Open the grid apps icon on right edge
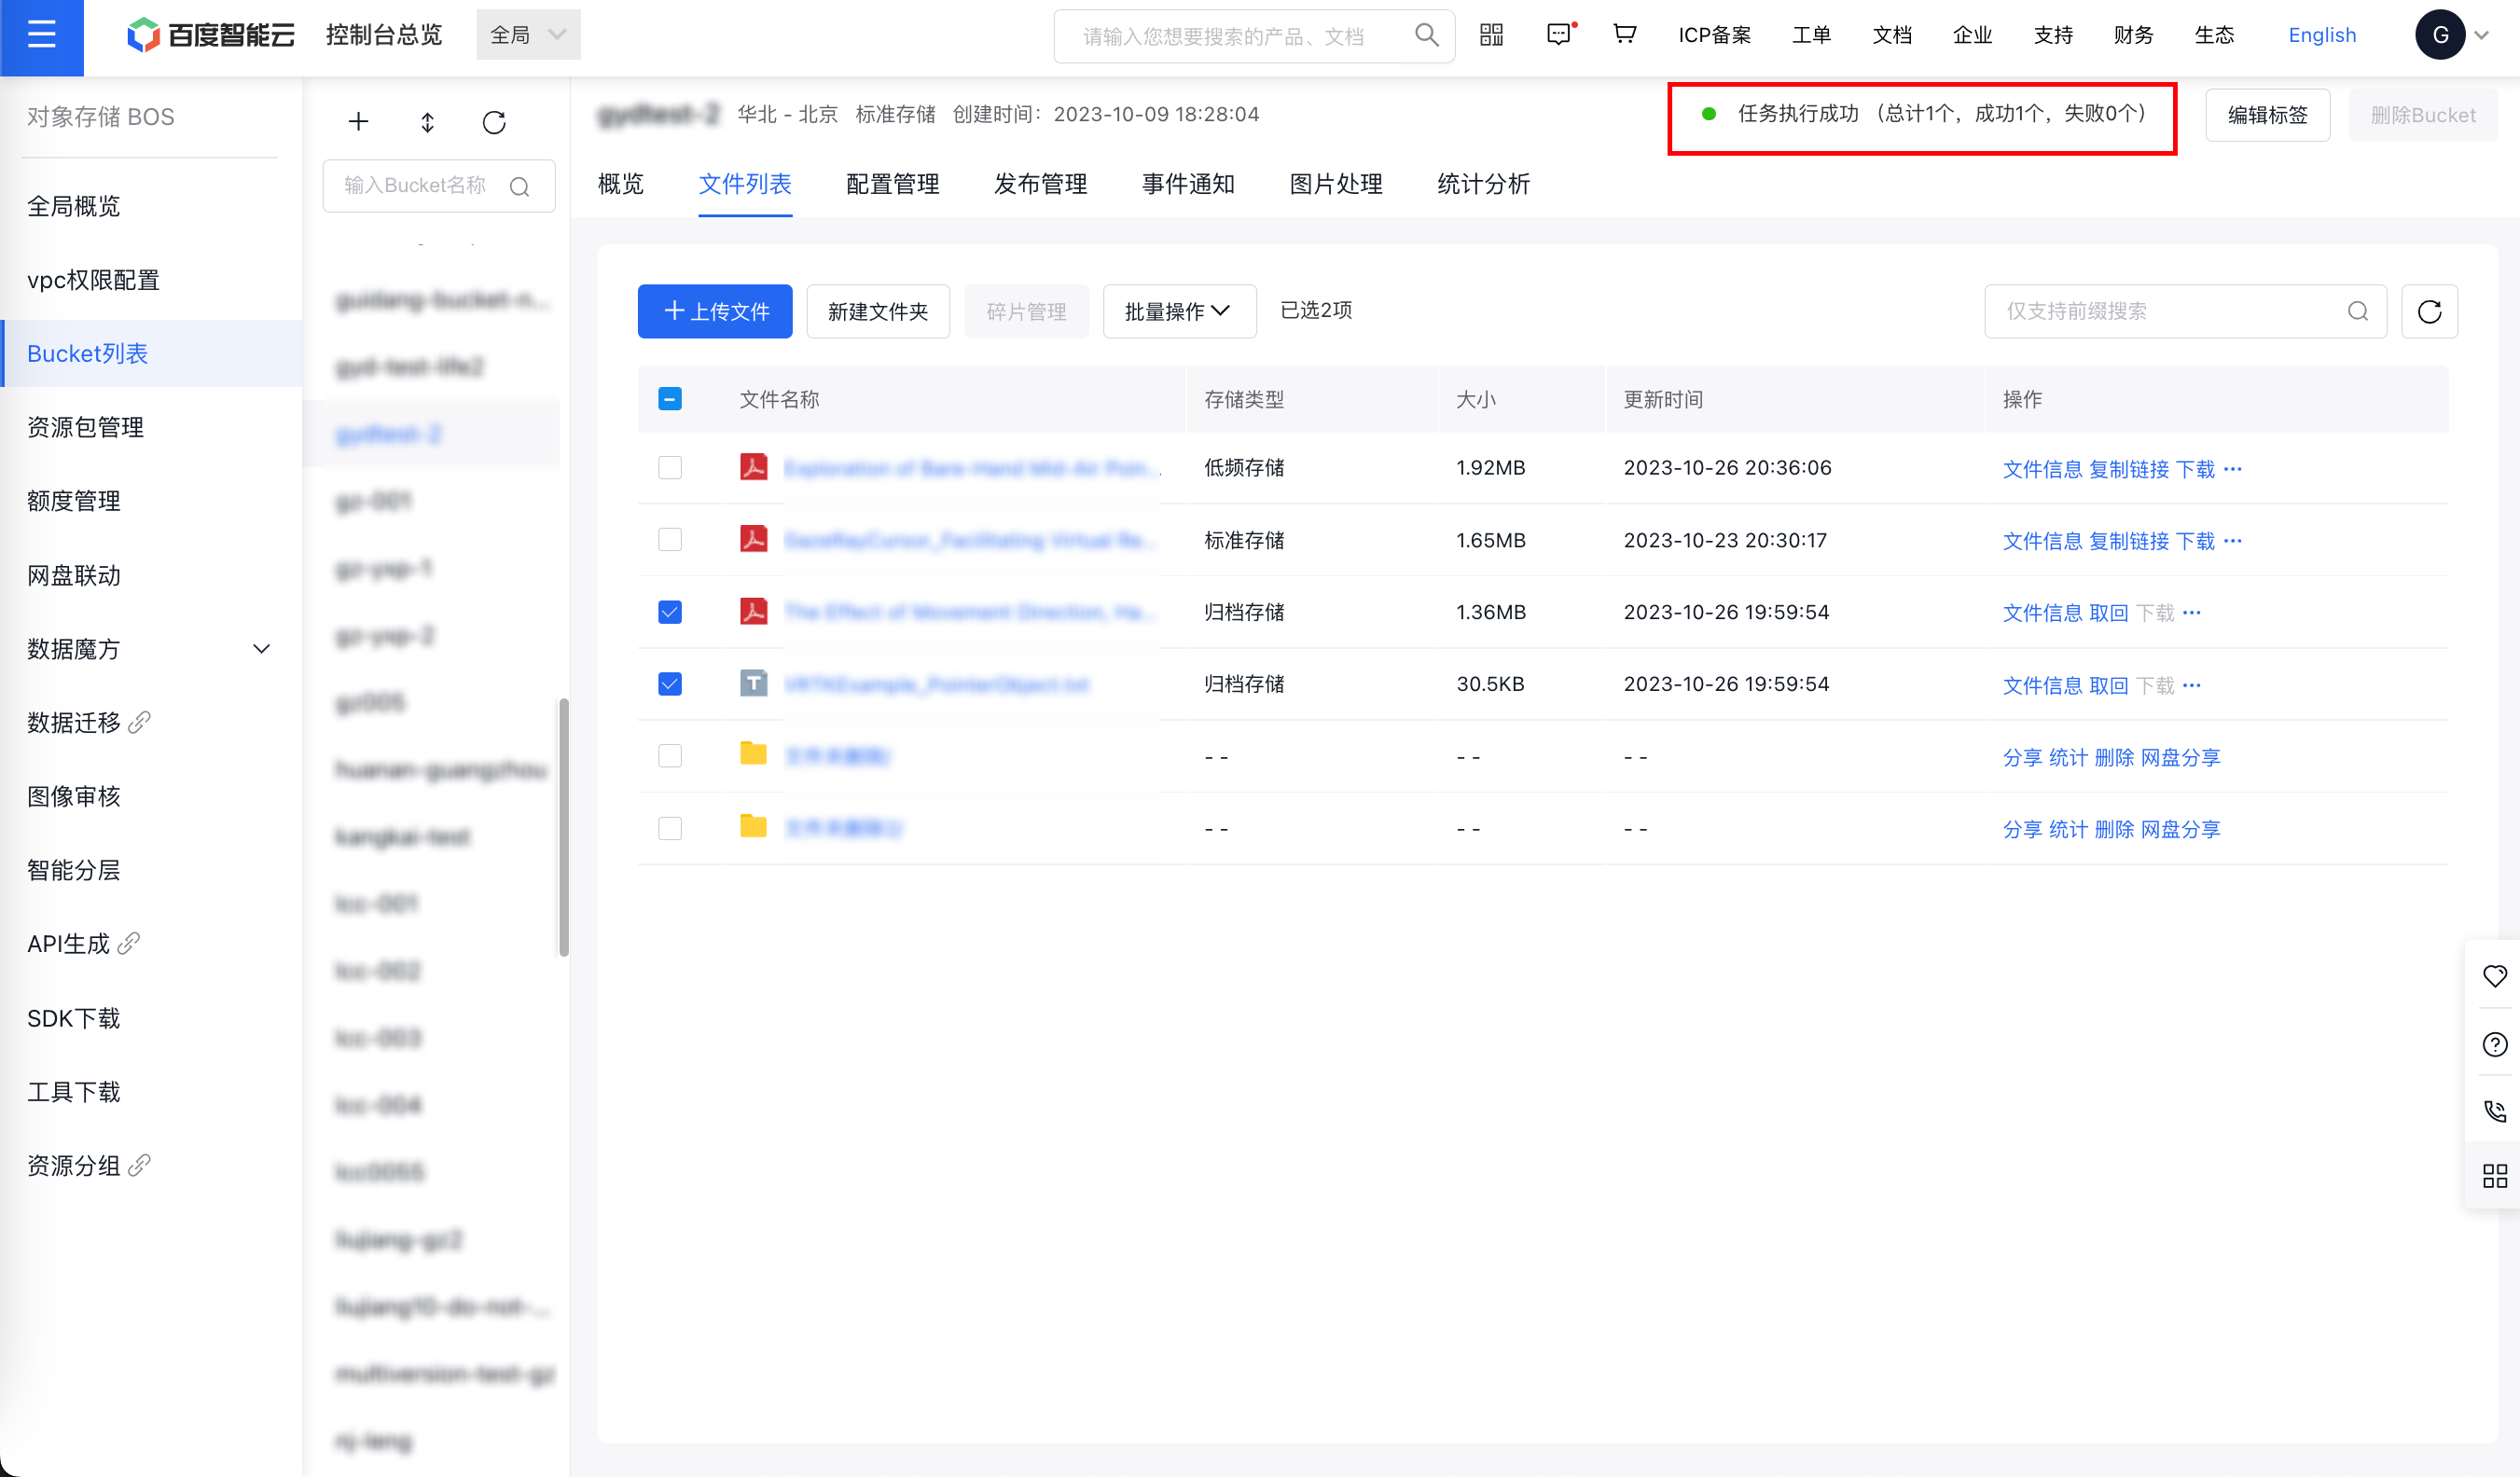This screenshot has height=1477, width=2520. click(x=2495, y=1176)
